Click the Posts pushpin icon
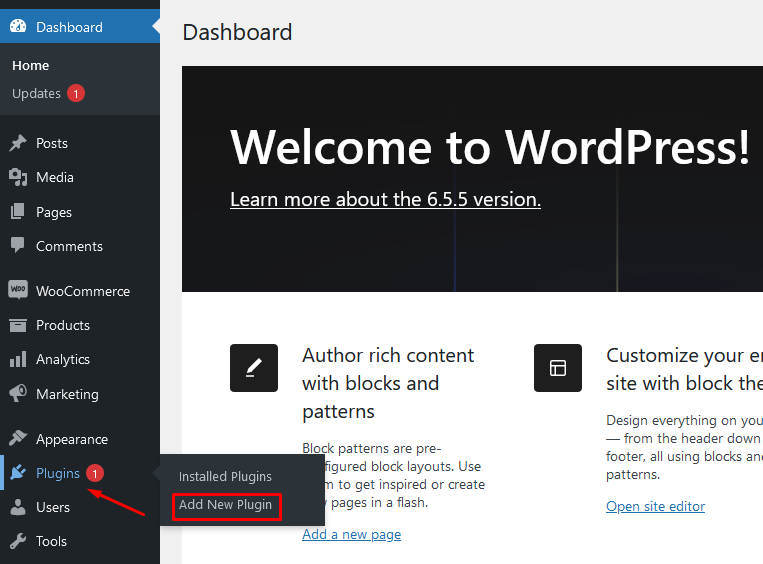This screenshot has width=763, height=564. (18, 143)
